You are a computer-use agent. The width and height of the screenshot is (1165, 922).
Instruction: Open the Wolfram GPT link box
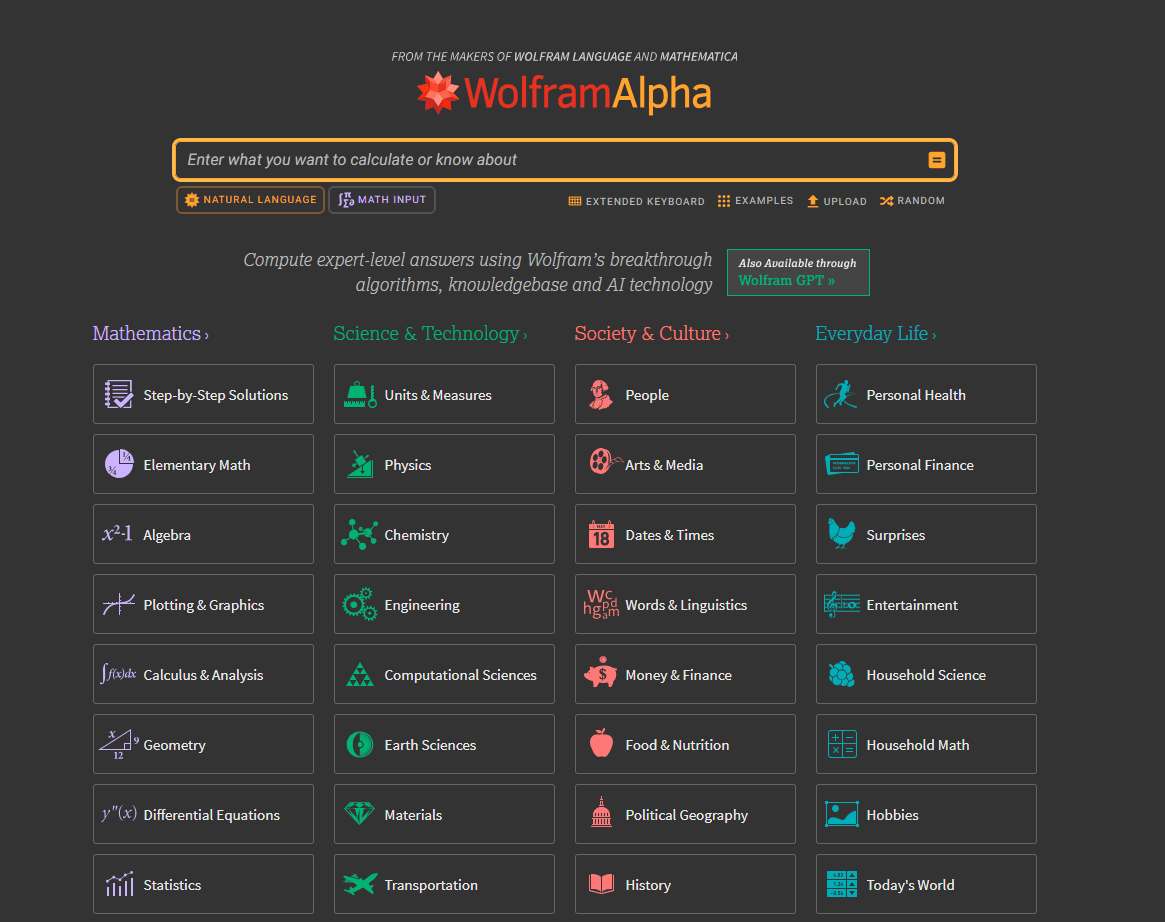[798, 272]
